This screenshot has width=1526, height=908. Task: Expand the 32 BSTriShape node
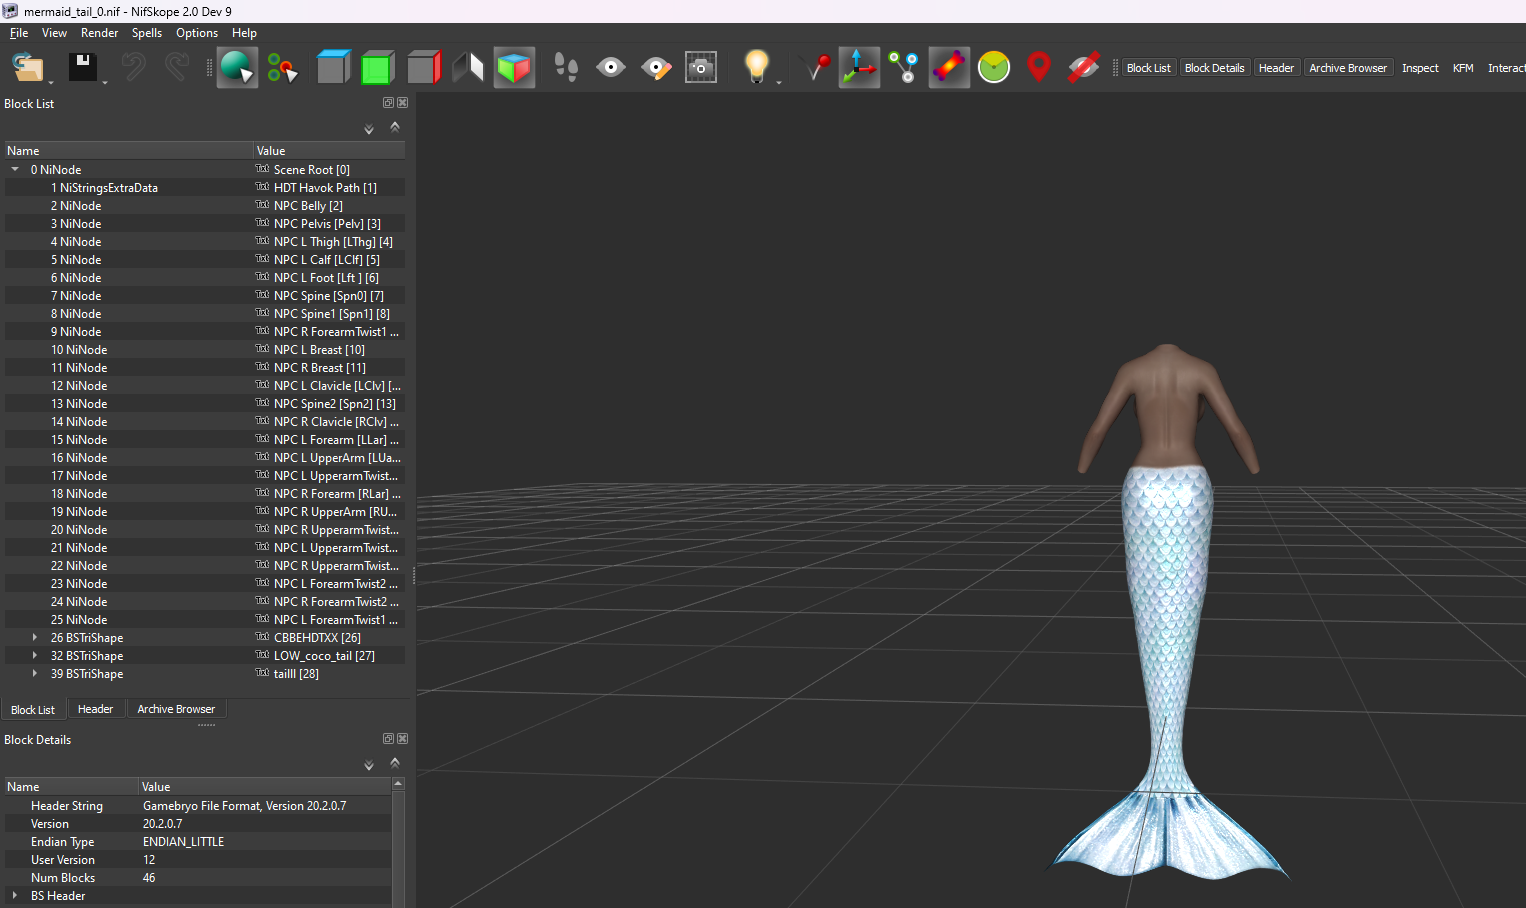(35, 656)
